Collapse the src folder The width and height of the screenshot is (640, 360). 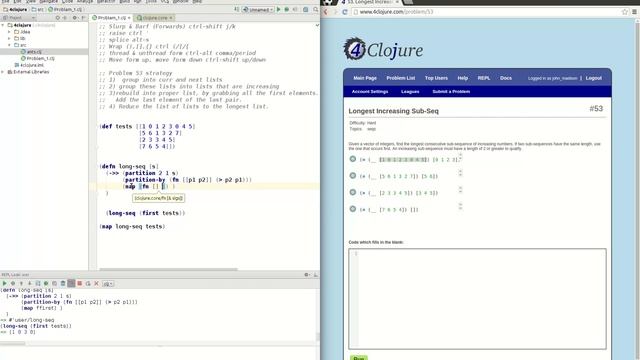tap(9, 45)
